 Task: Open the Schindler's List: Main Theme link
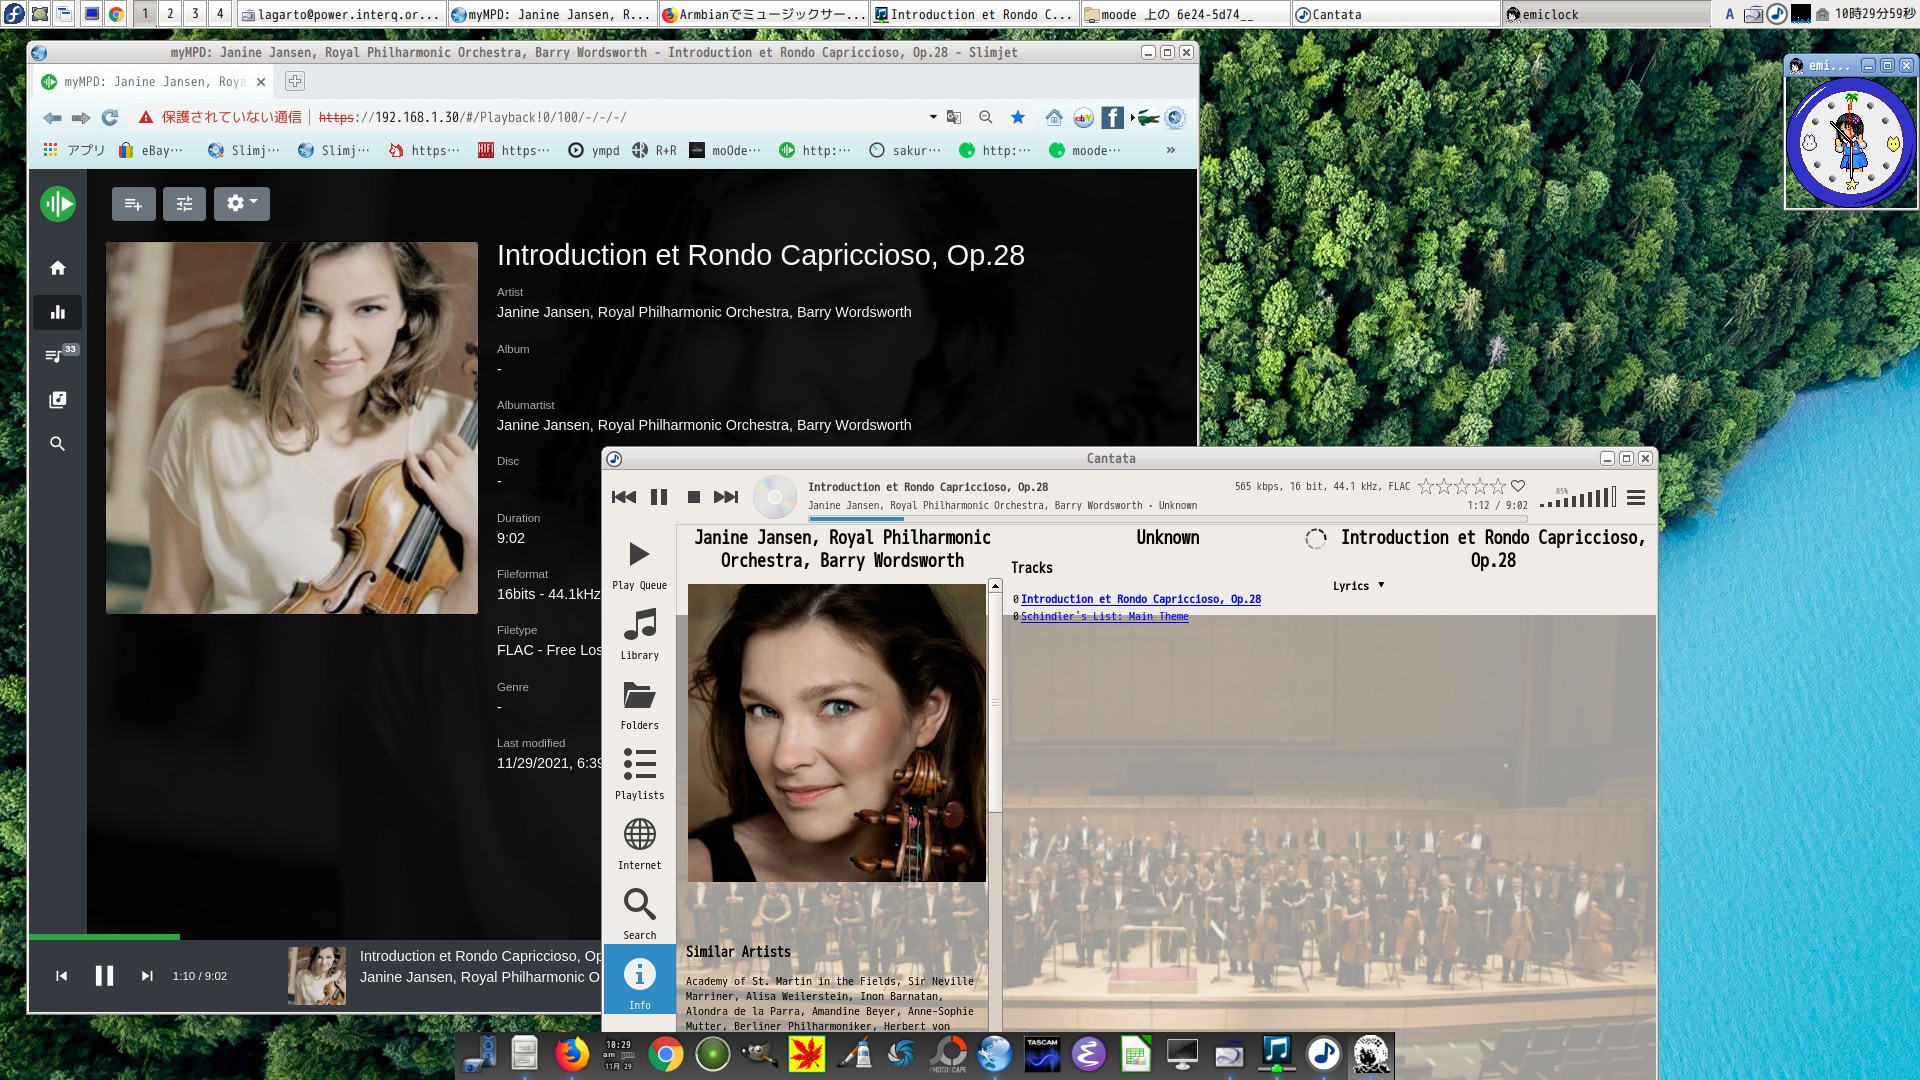pyautogui.click(x=1104, y=617)
